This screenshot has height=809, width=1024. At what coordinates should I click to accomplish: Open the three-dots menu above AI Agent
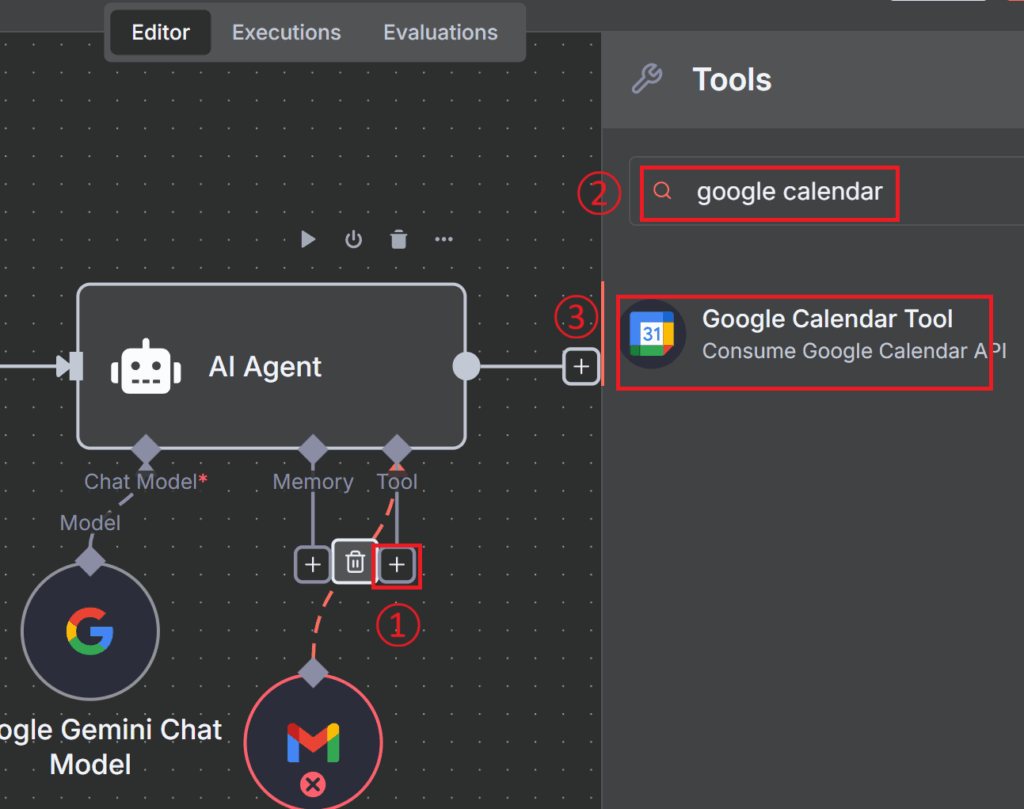click(444, 240)
